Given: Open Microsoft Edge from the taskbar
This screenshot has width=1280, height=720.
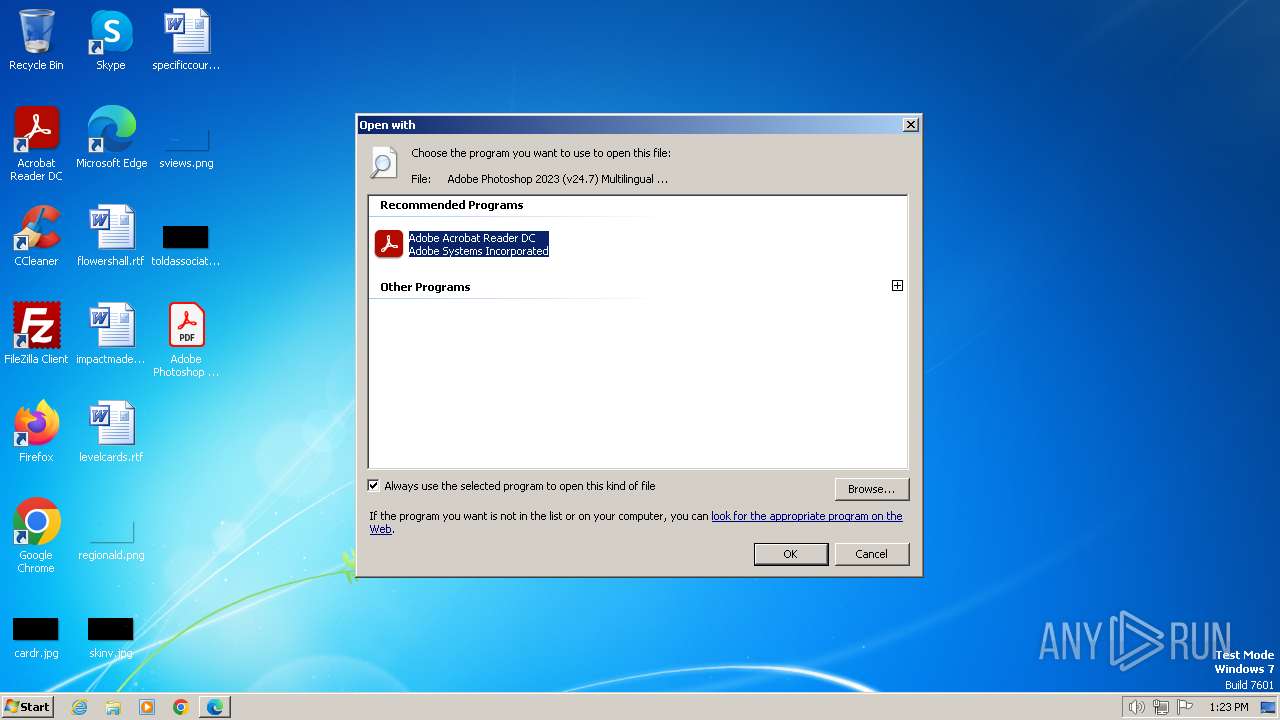Looking at the screenshot, I should [215, 707].
